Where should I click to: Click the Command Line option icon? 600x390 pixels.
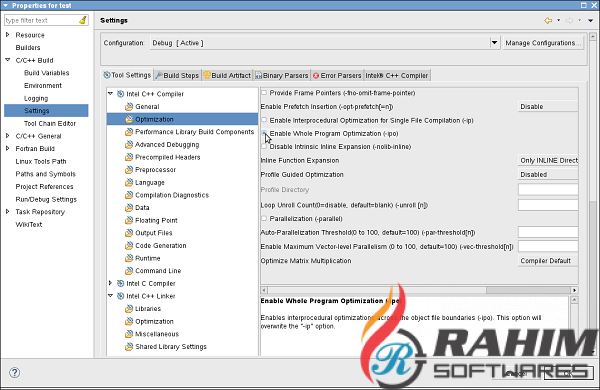(129, 271)
